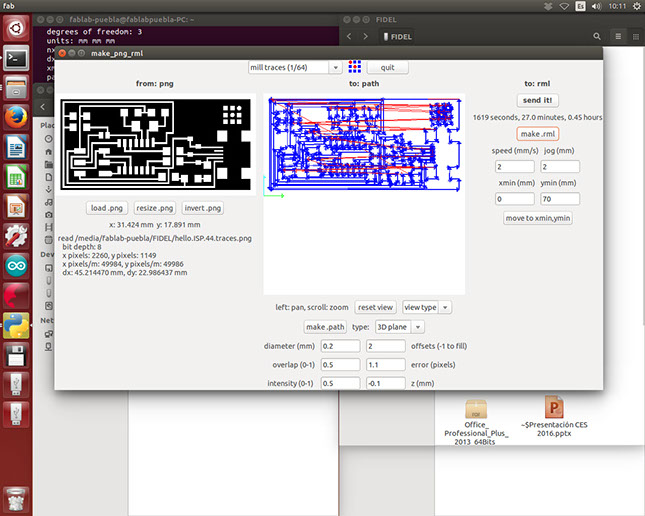Click the back arrow in the rear file window
Screen dimensions: 645x516
pos(43,107)
